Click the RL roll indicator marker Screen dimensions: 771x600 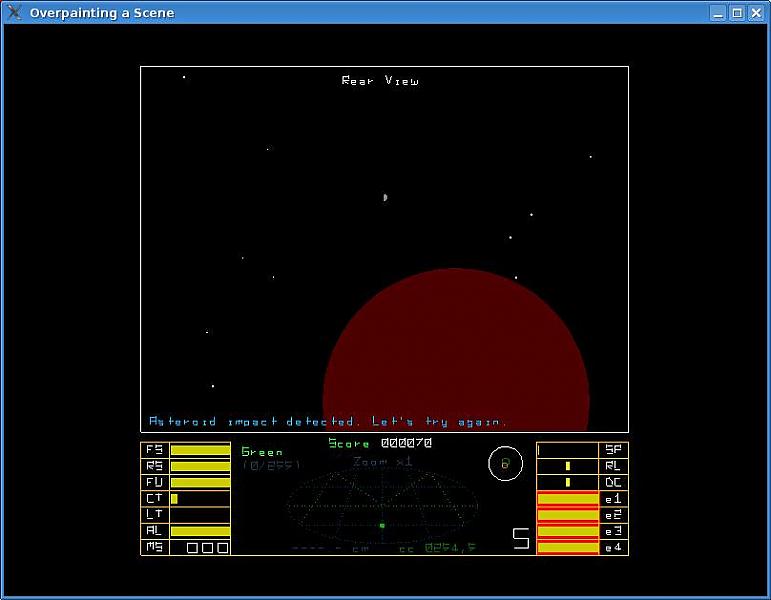pyautogui.click(x=567, y=466)
